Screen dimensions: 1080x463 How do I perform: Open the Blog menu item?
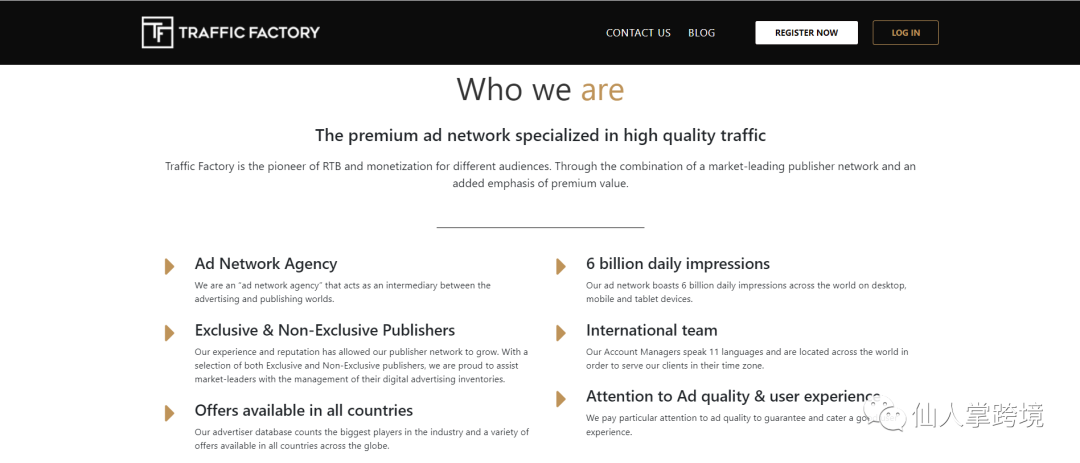click(x=701, y=32)
